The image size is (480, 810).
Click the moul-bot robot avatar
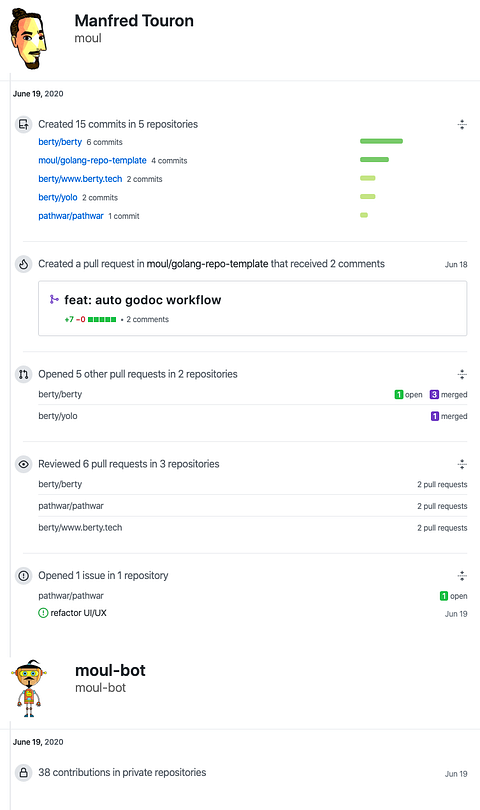29,689
